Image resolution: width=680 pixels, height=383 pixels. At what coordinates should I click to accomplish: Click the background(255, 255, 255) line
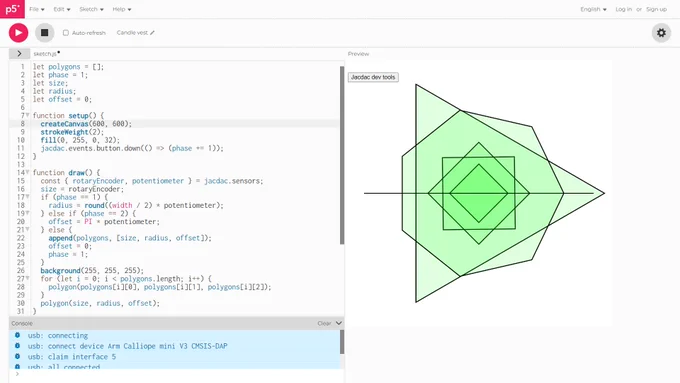[92, 271]
